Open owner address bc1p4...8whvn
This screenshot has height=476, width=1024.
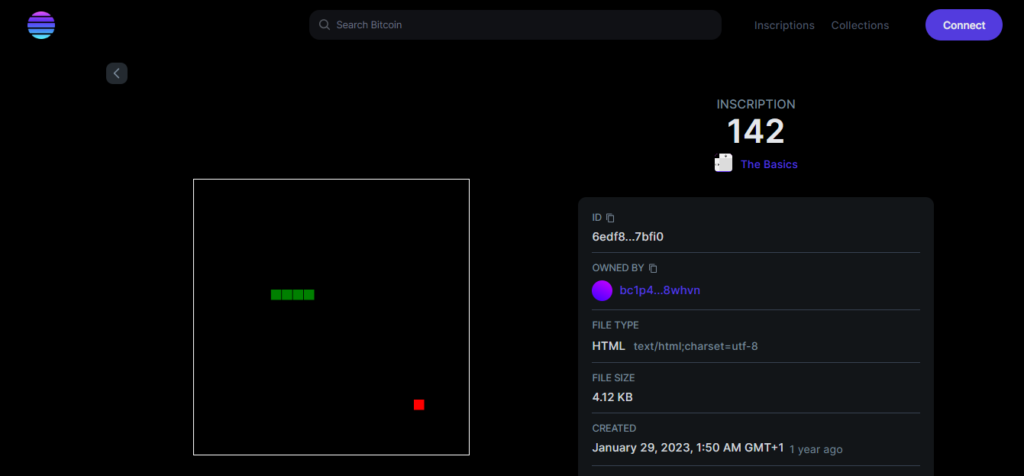(x=660, y=291)
